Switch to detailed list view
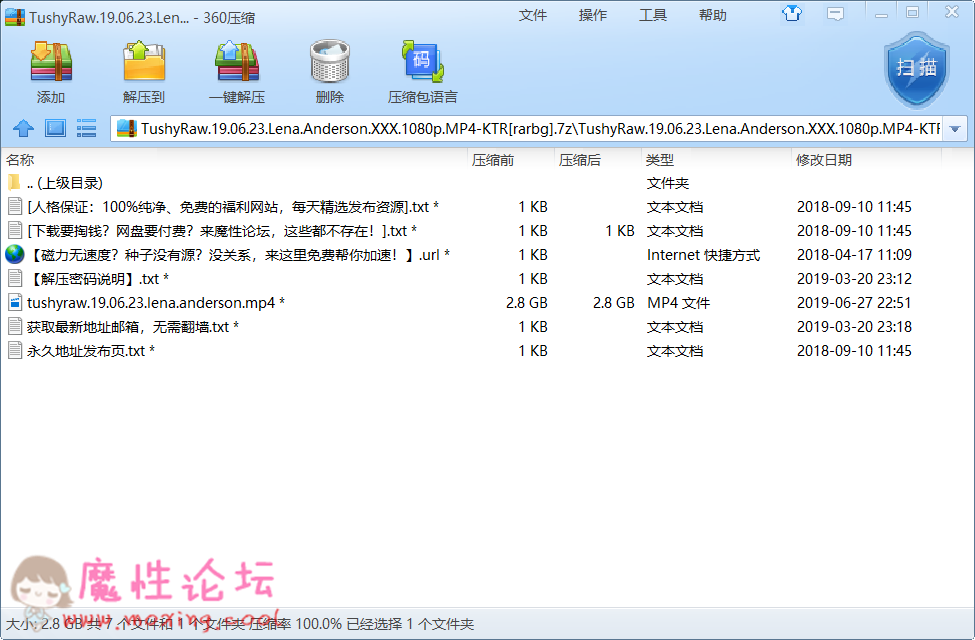The width and height of the screenshot is (975, 640). (86, 128)
